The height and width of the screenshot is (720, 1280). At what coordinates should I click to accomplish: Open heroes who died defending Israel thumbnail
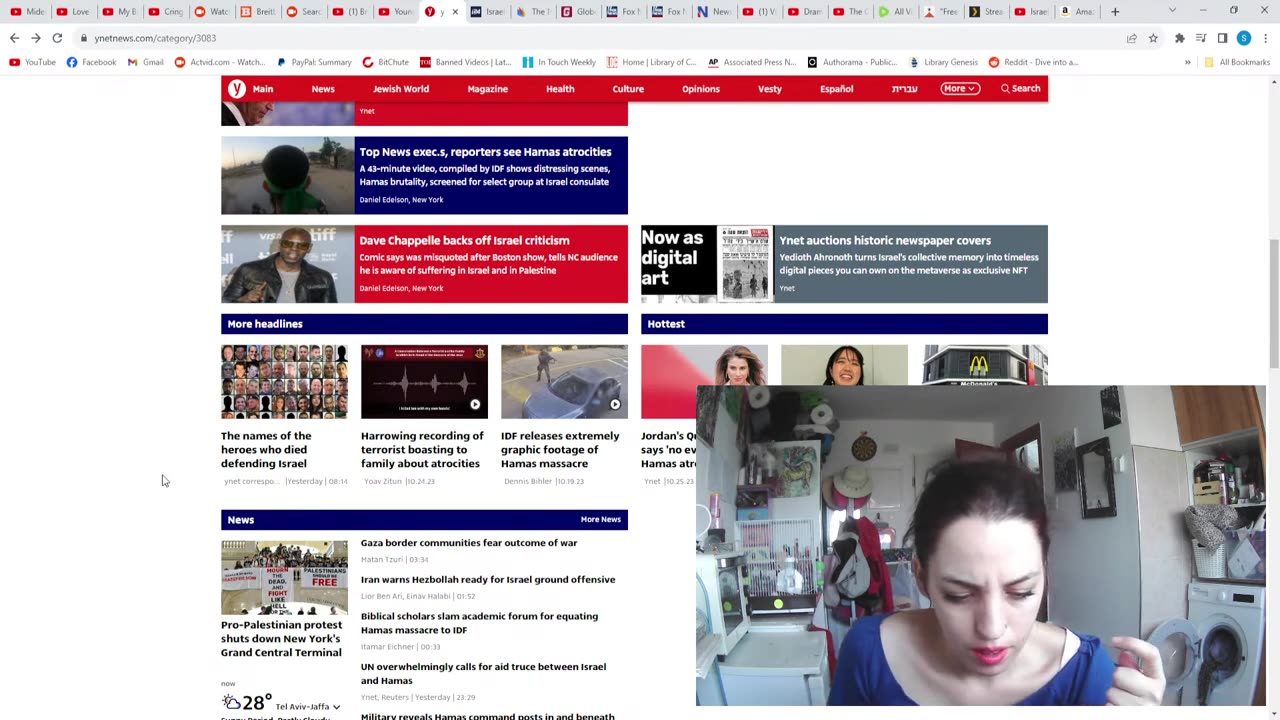[x=284, y=382]
